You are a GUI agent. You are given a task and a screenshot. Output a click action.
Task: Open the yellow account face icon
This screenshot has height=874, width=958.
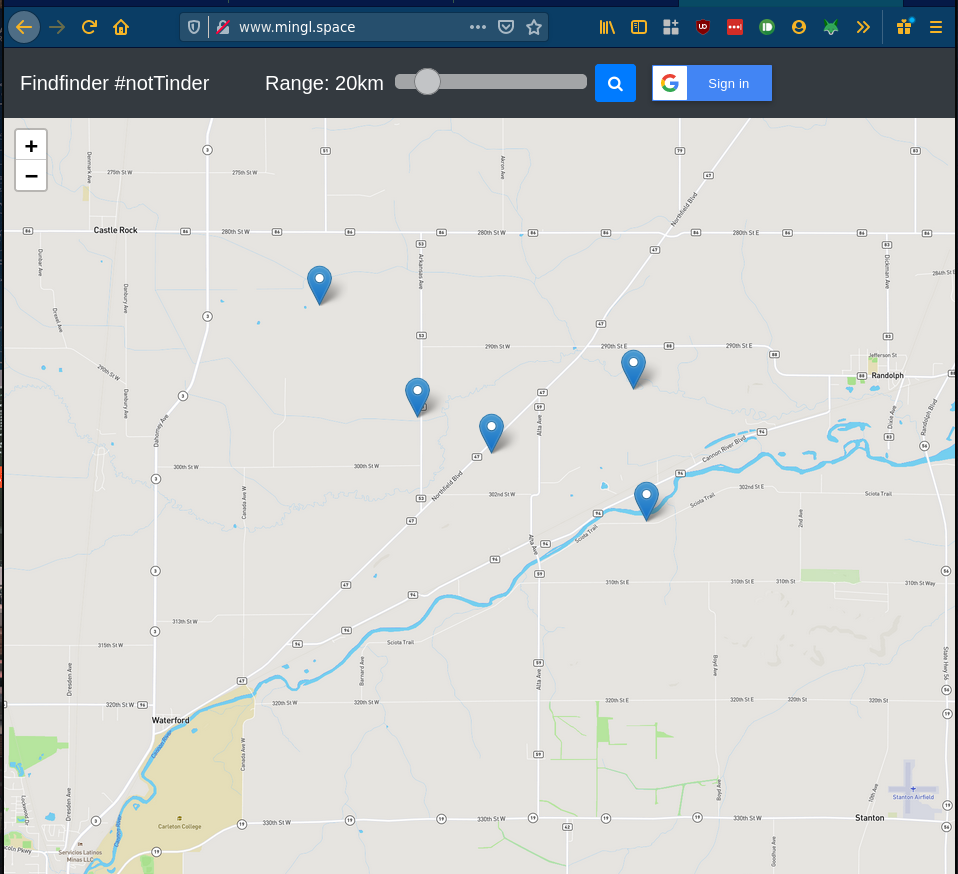point(799,27)
